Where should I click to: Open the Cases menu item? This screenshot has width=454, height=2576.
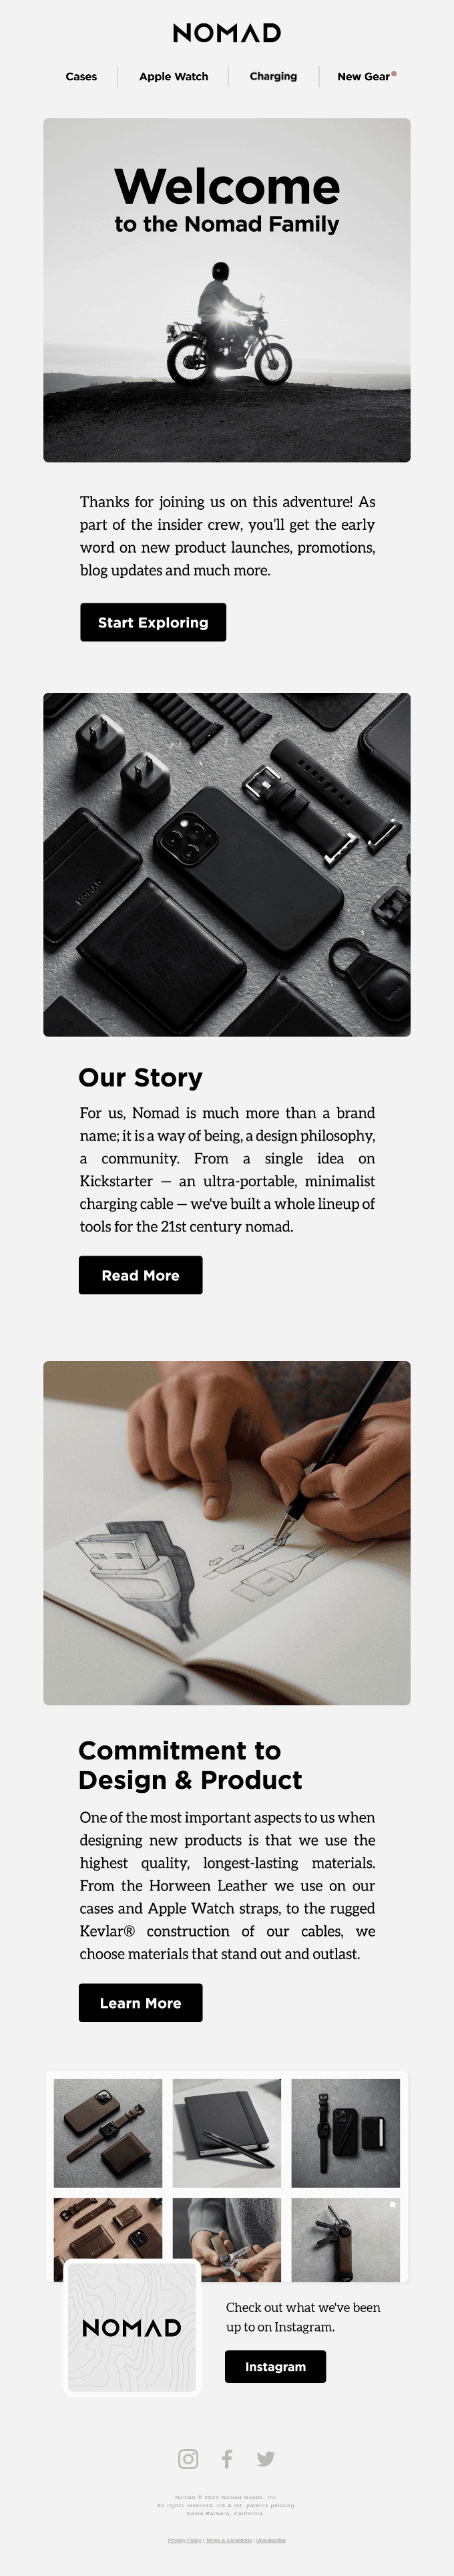coord(81,76)
